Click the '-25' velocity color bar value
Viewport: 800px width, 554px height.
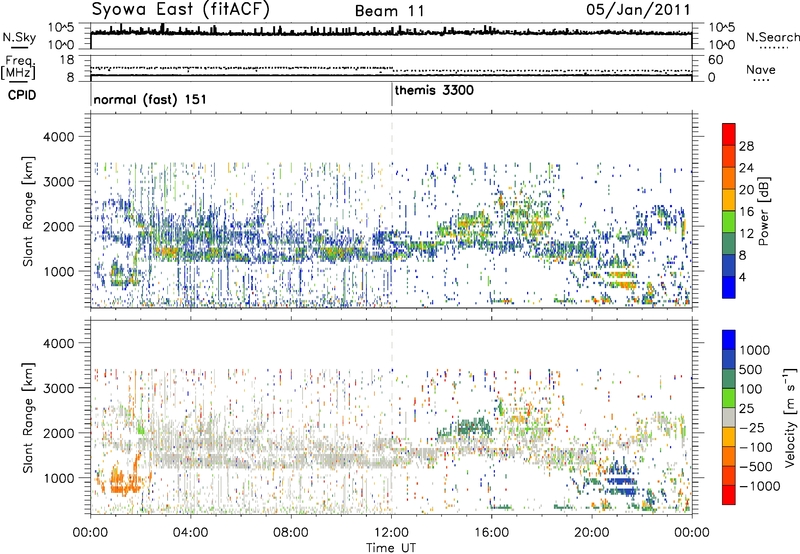(x=750, y=428)
